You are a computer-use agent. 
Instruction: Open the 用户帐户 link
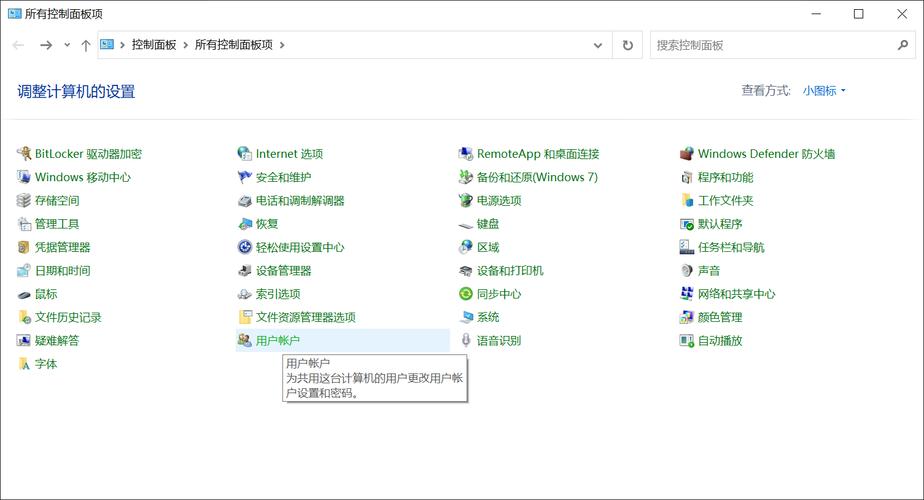[278, 341]
